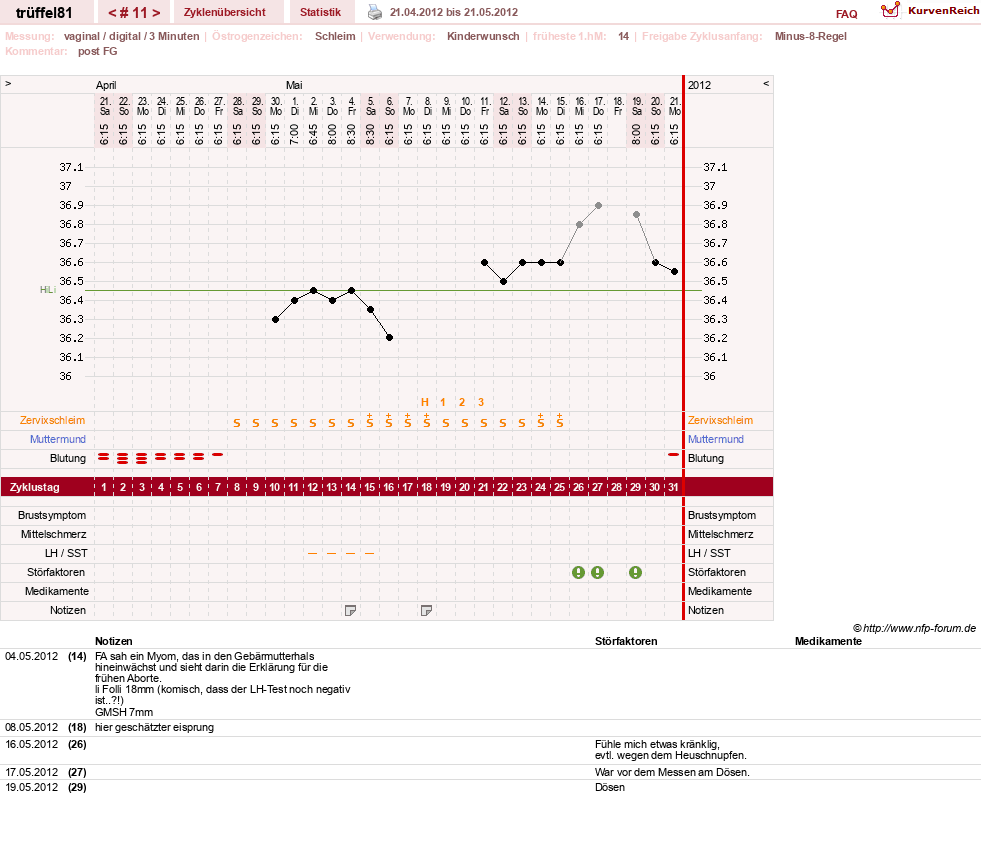Viewport: 981px width, 846px height.
Task: Click the S+ mucus symbol on day 15
Action: click(x=370, y=420)
